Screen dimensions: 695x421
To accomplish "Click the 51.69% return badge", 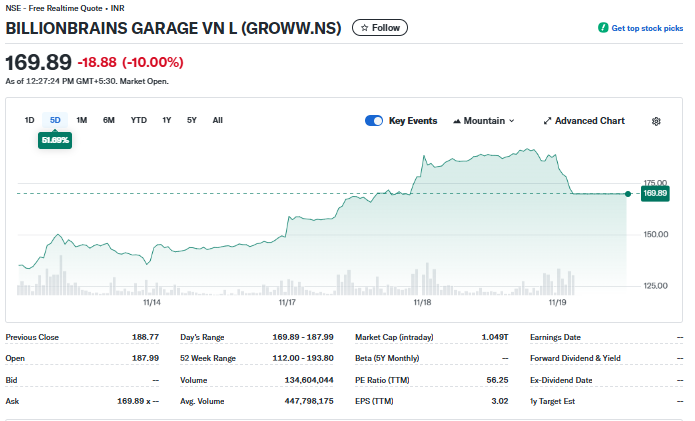I will 55,140.
